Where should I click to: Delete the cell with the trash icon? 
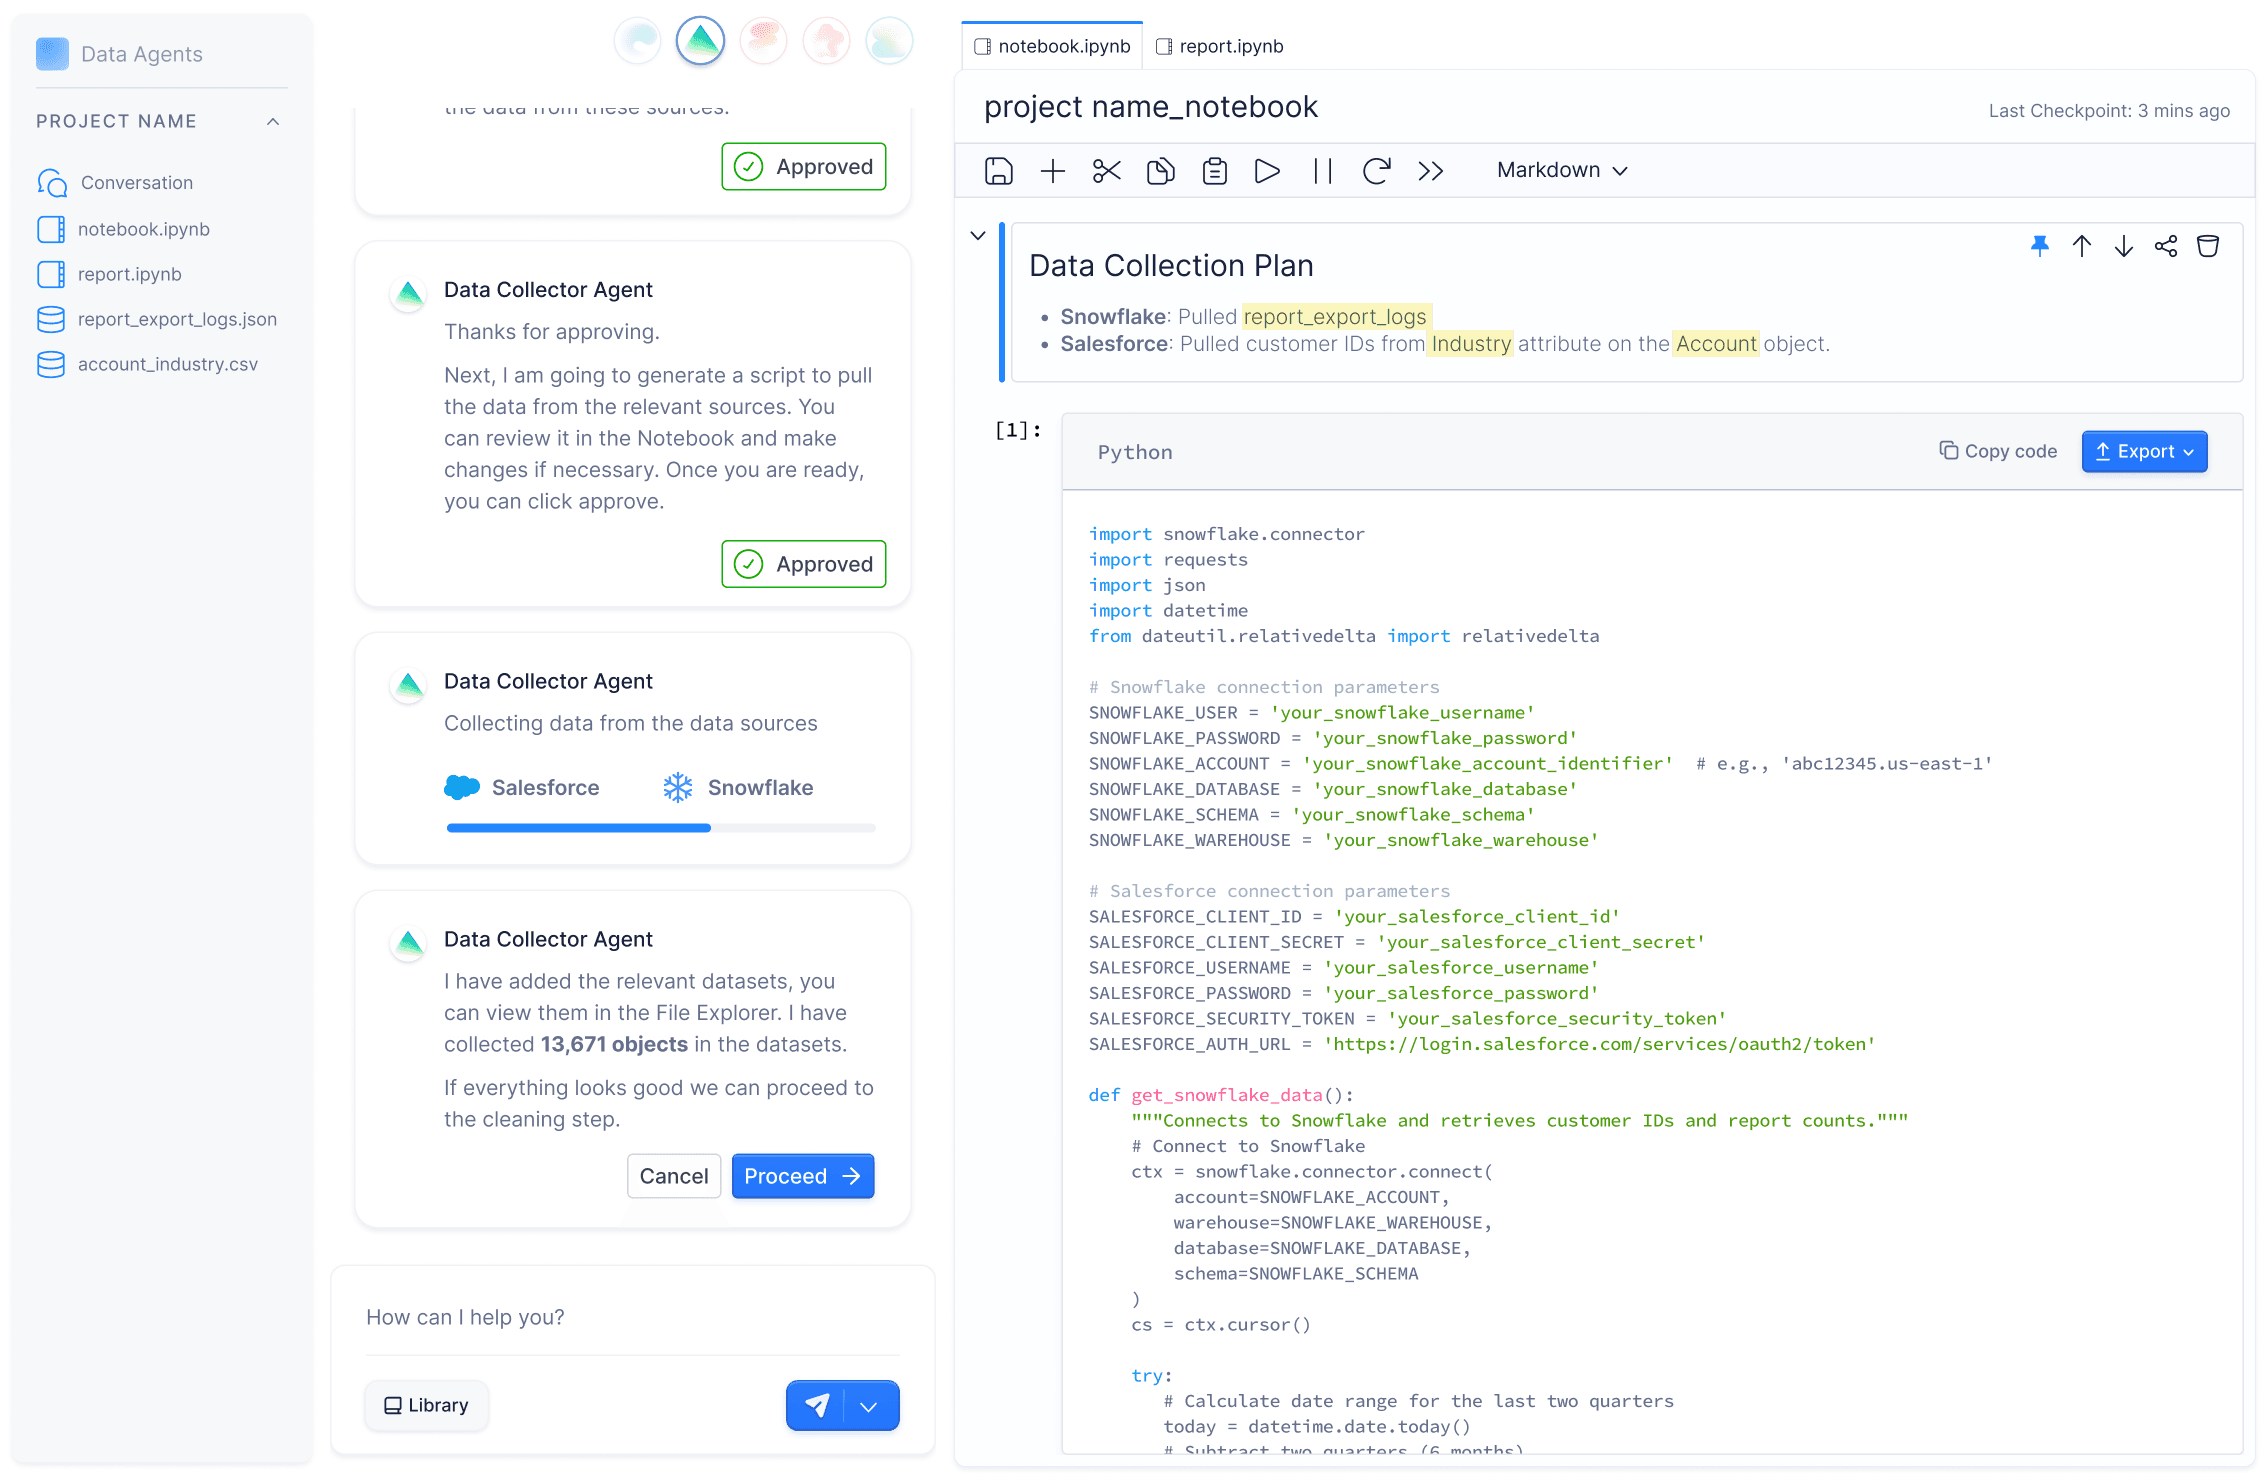2208,246
